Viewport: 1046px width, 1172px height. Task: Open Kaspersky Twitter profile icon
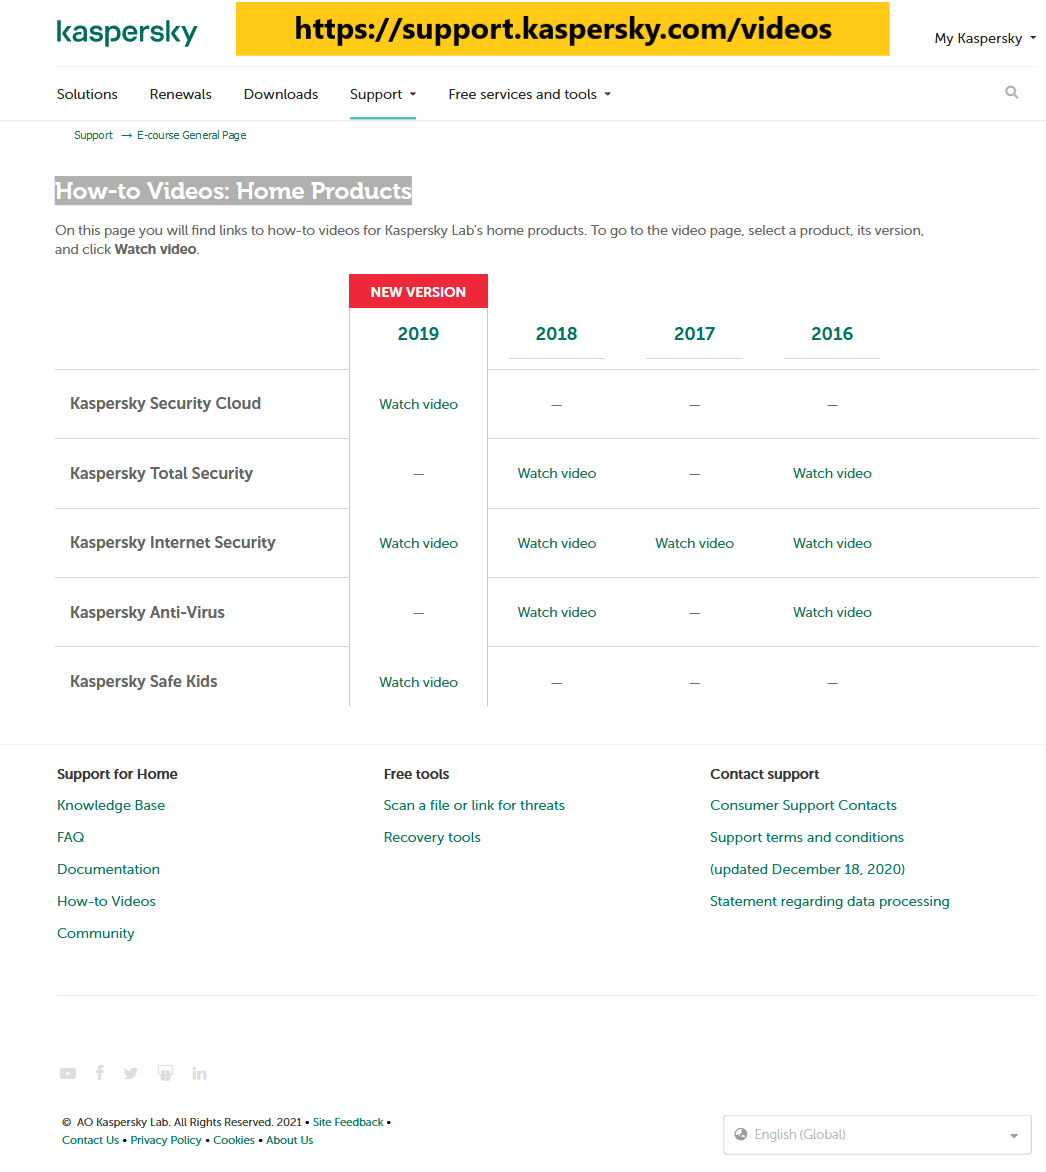(131, 1073)
